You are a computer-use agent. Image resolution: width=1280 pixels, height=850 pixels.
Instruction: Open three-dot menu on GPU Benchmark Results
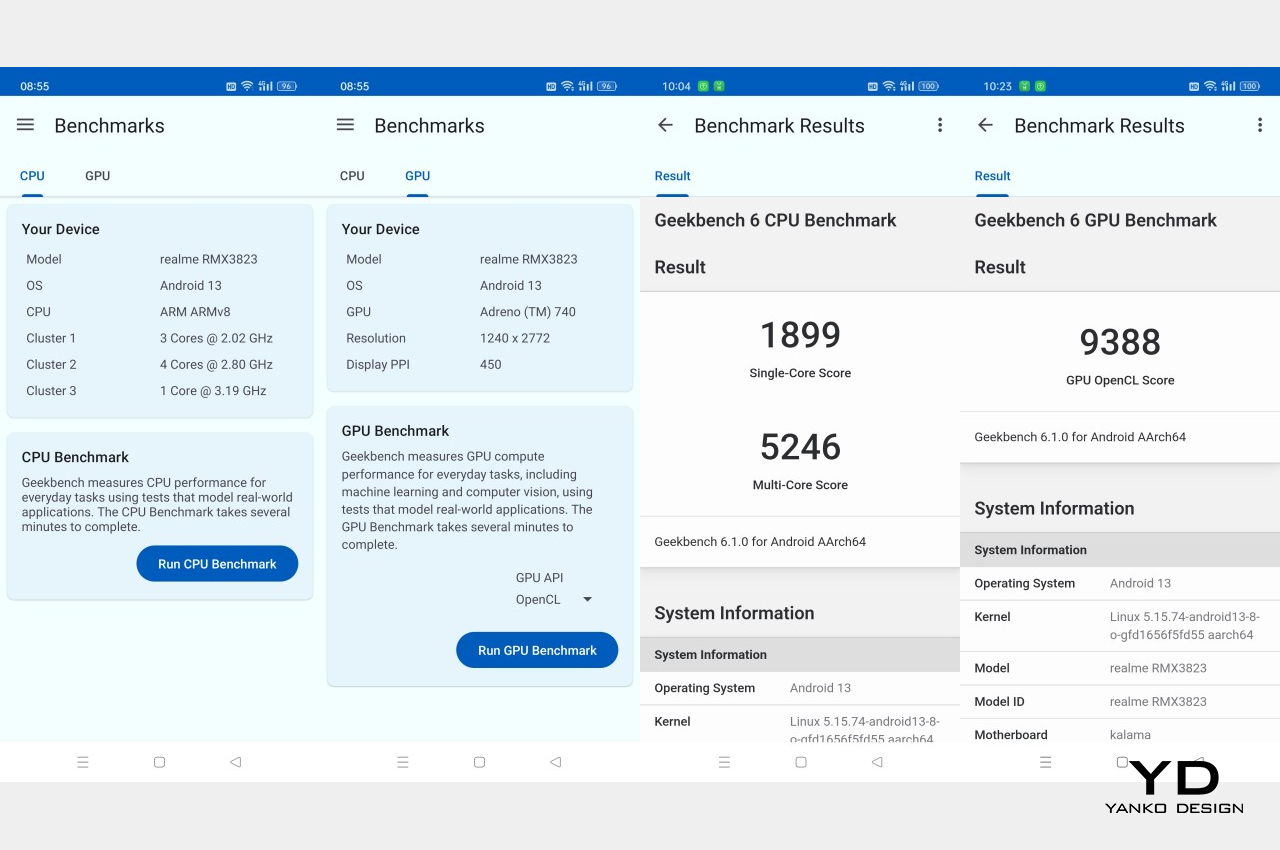point(1259,125)
